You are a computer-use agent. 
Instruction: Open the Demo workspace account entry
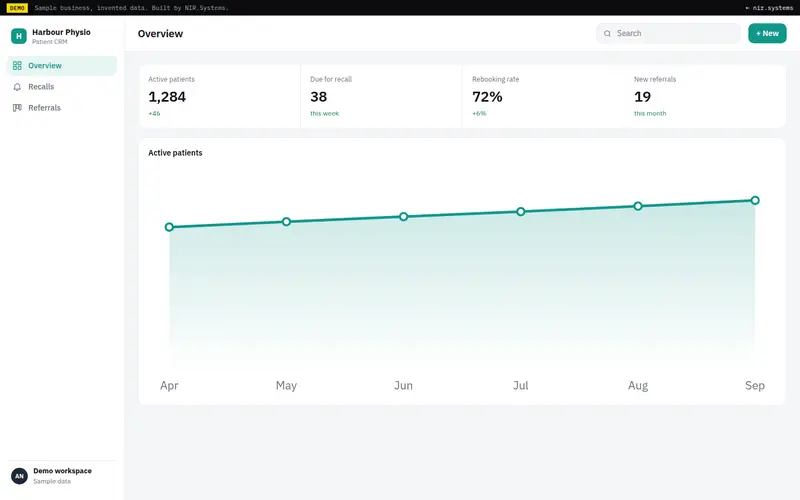click(62, 476)
